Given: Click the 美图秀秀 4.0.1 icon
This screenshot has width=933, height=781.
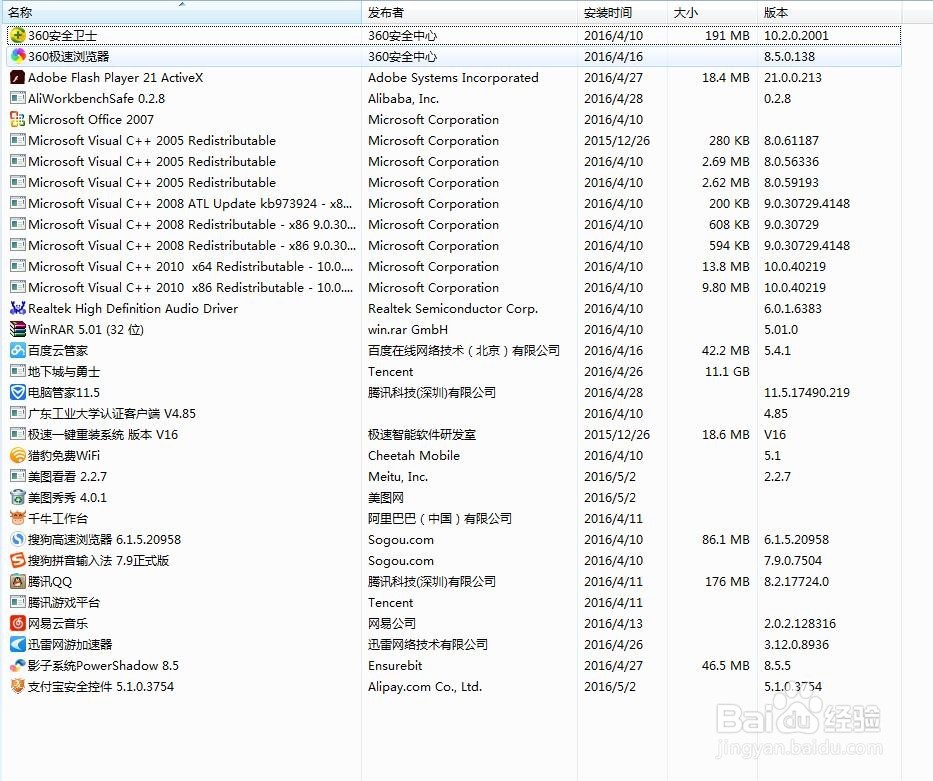Looking at the screenshot, I should tap(18, 497).
